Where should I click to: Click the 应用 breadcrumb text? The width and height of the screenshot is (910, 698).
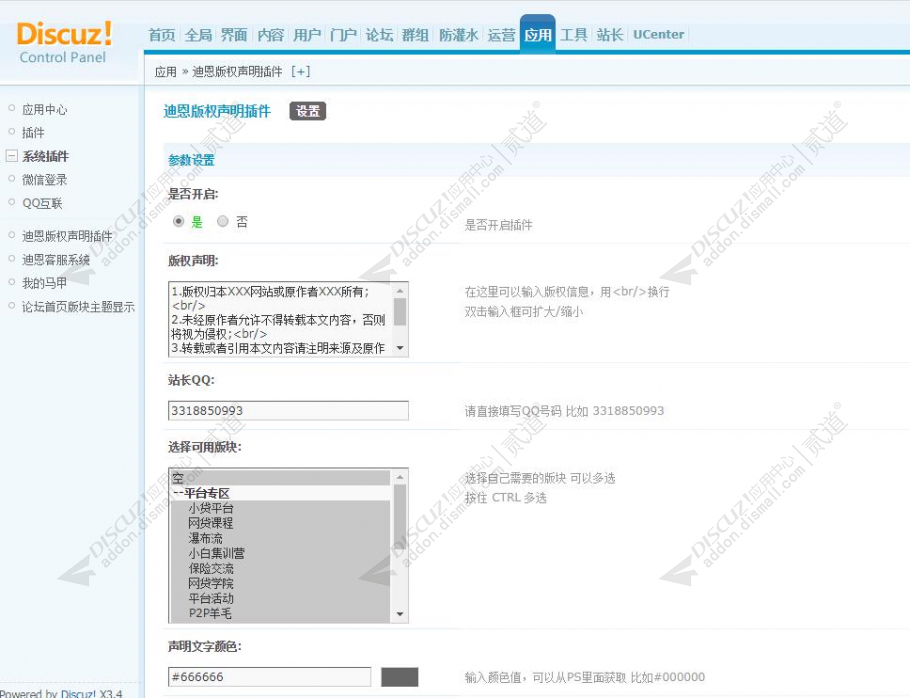tap(165, 71)
